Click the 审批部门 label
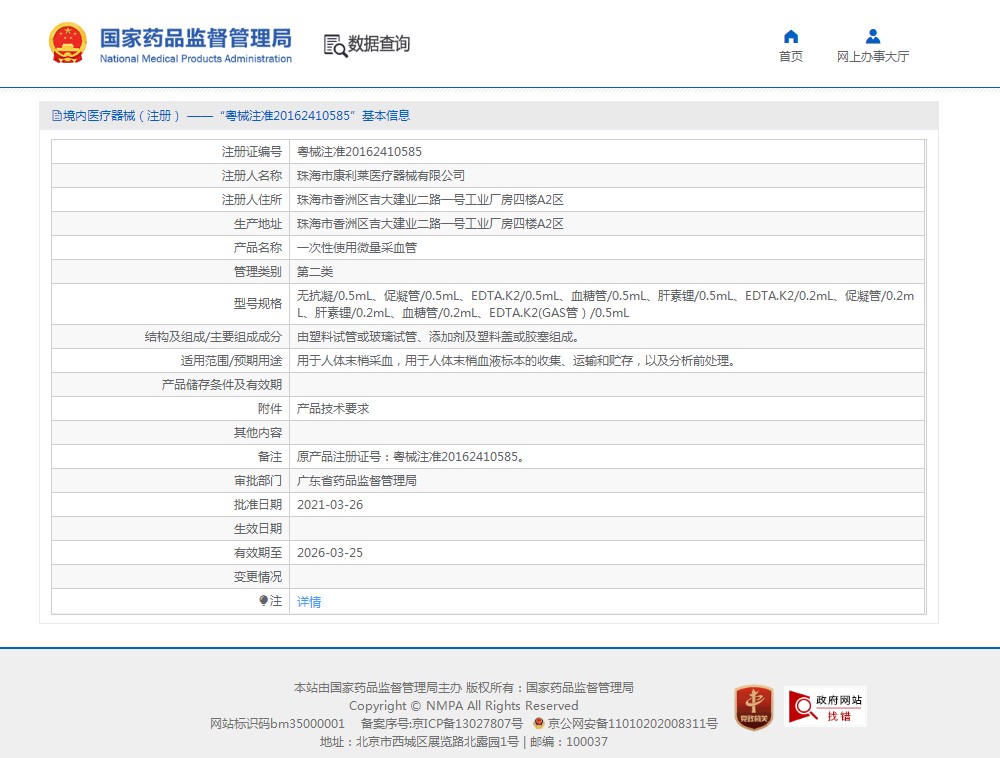 [258, 481]
